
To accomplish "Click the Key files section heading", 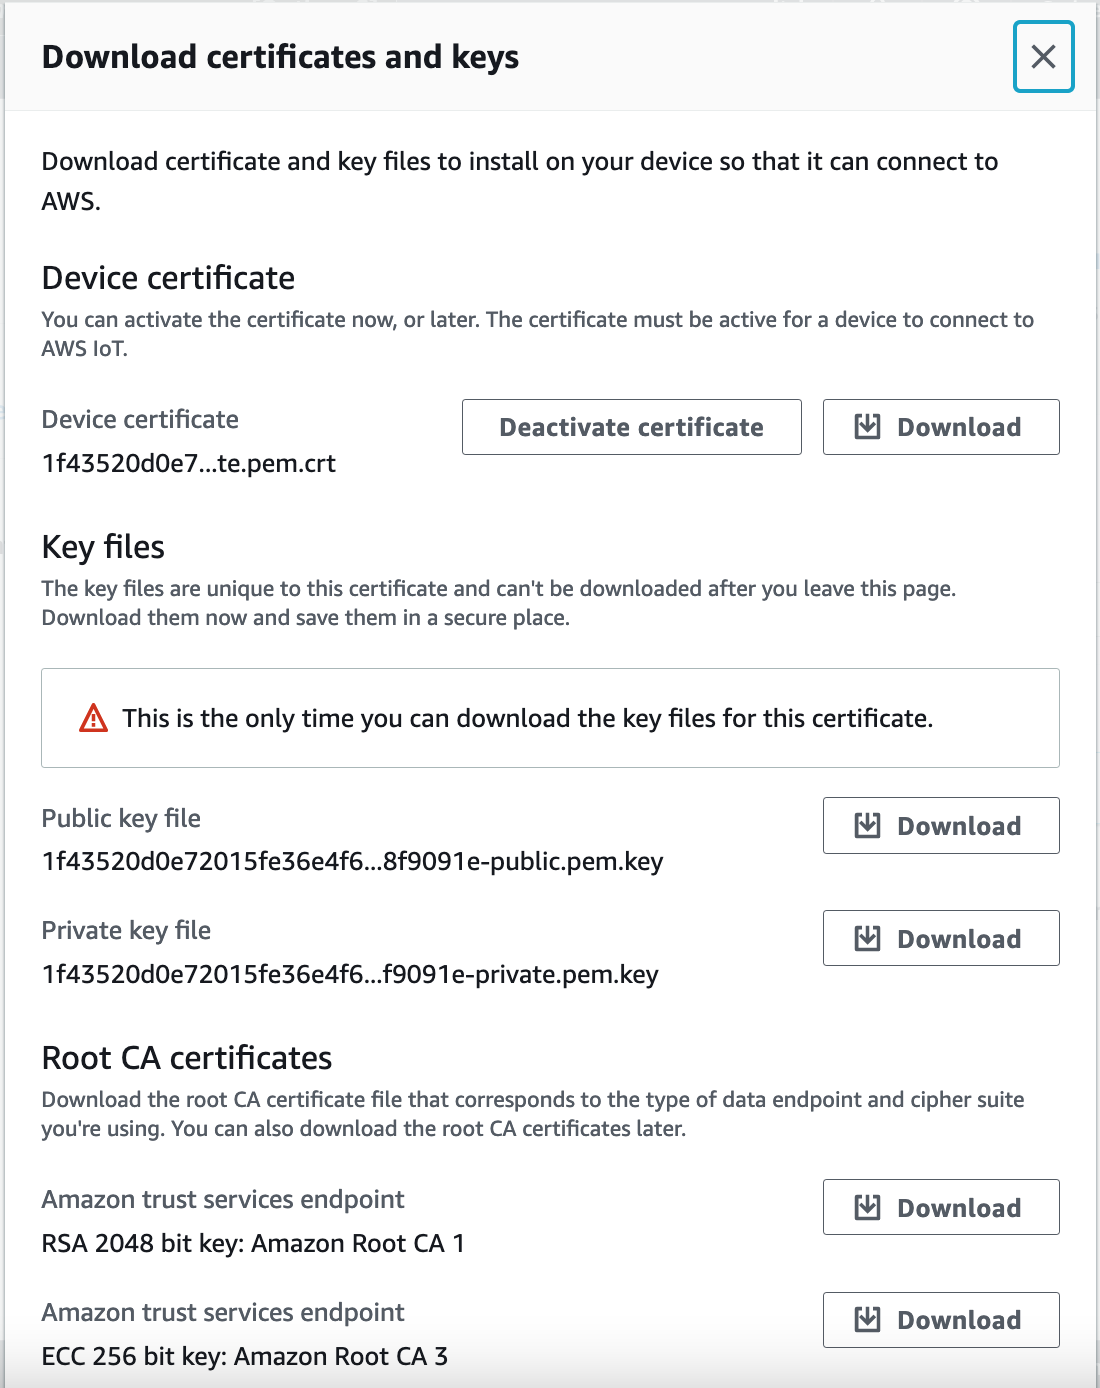I will point(103,547).
